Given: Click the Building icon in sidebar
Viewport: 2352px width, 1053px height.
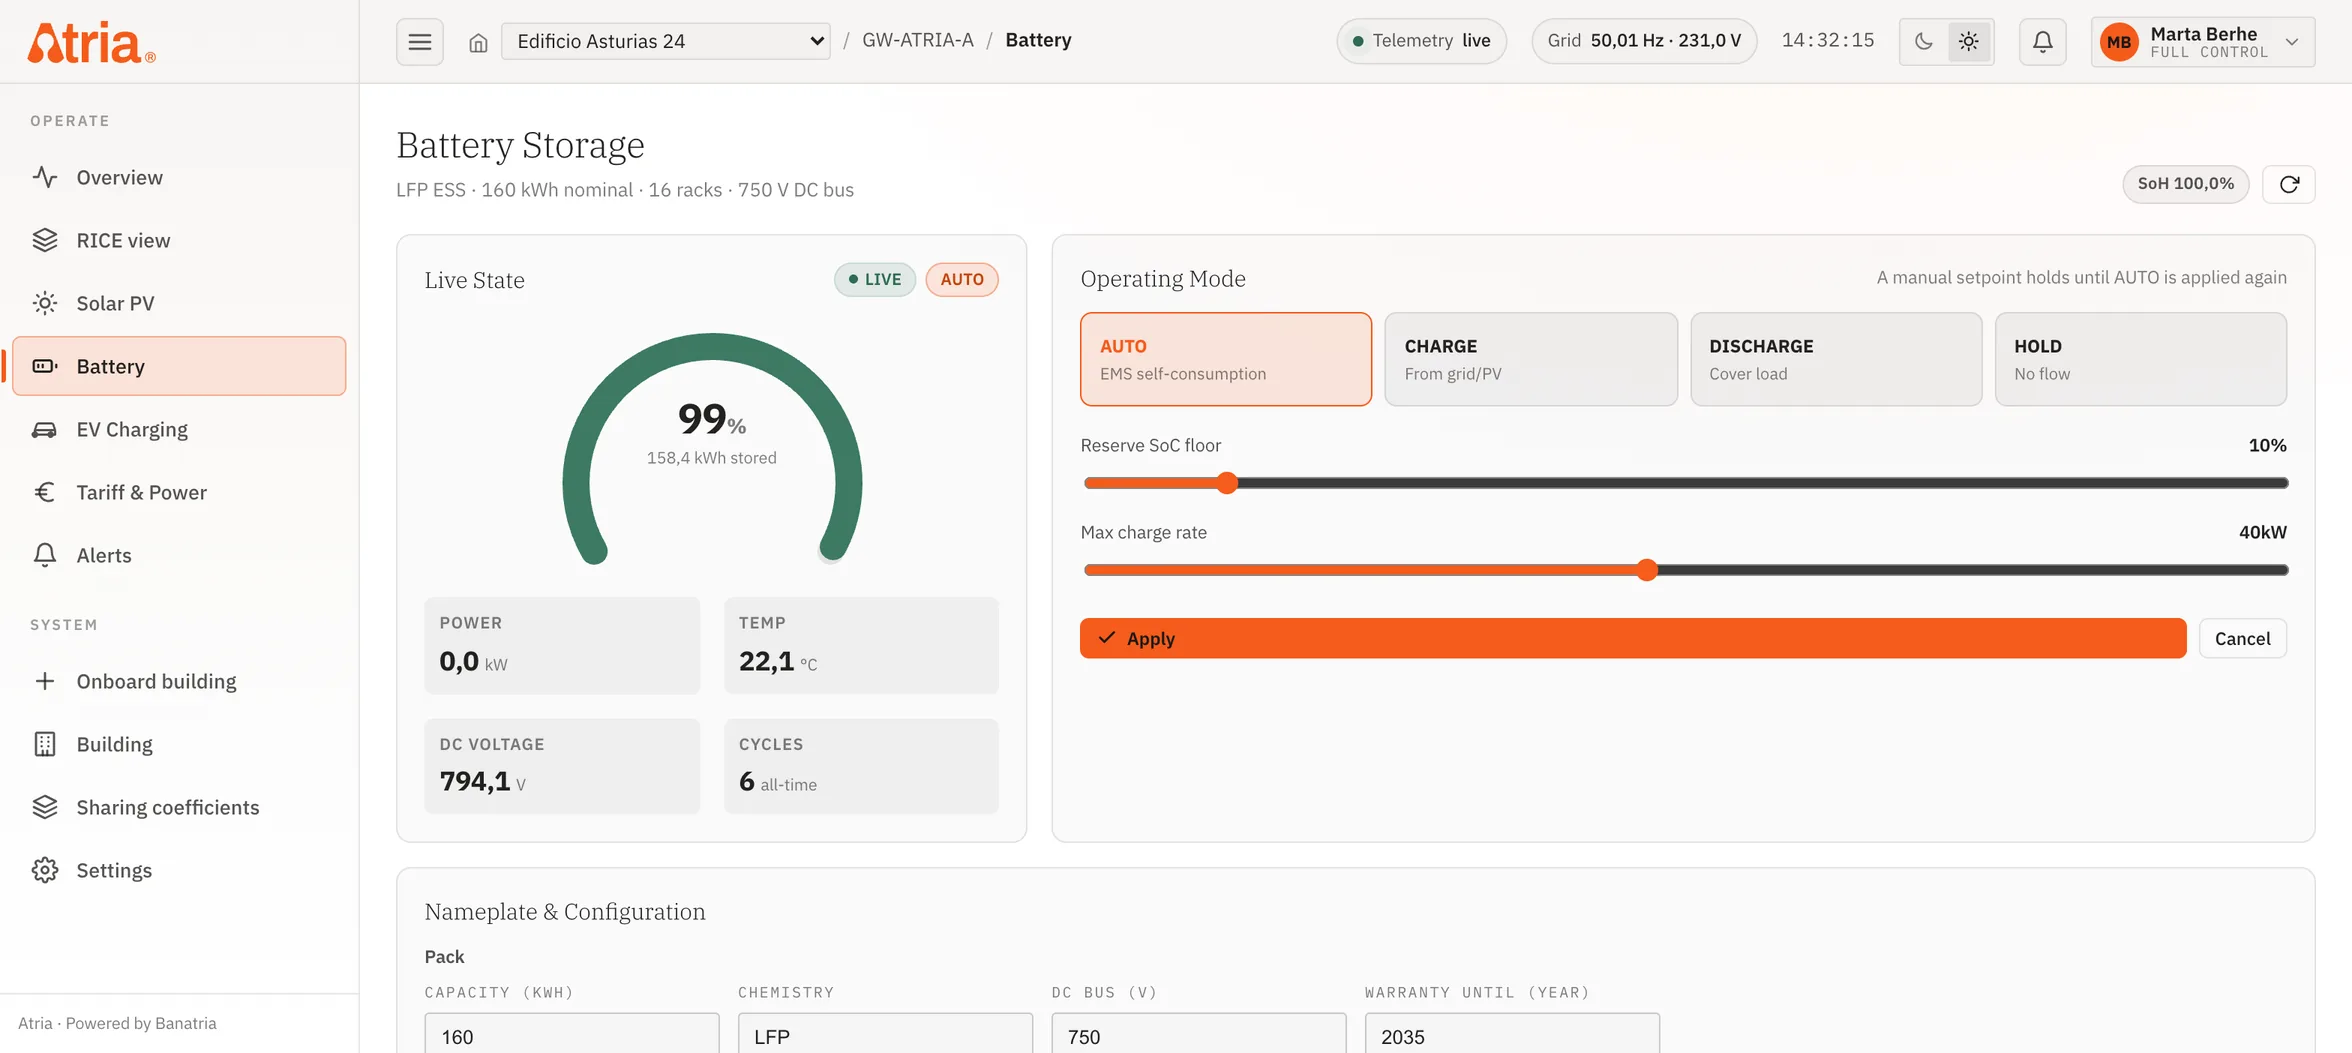Looking at the screenshot, I should click(x=45, y=744).
